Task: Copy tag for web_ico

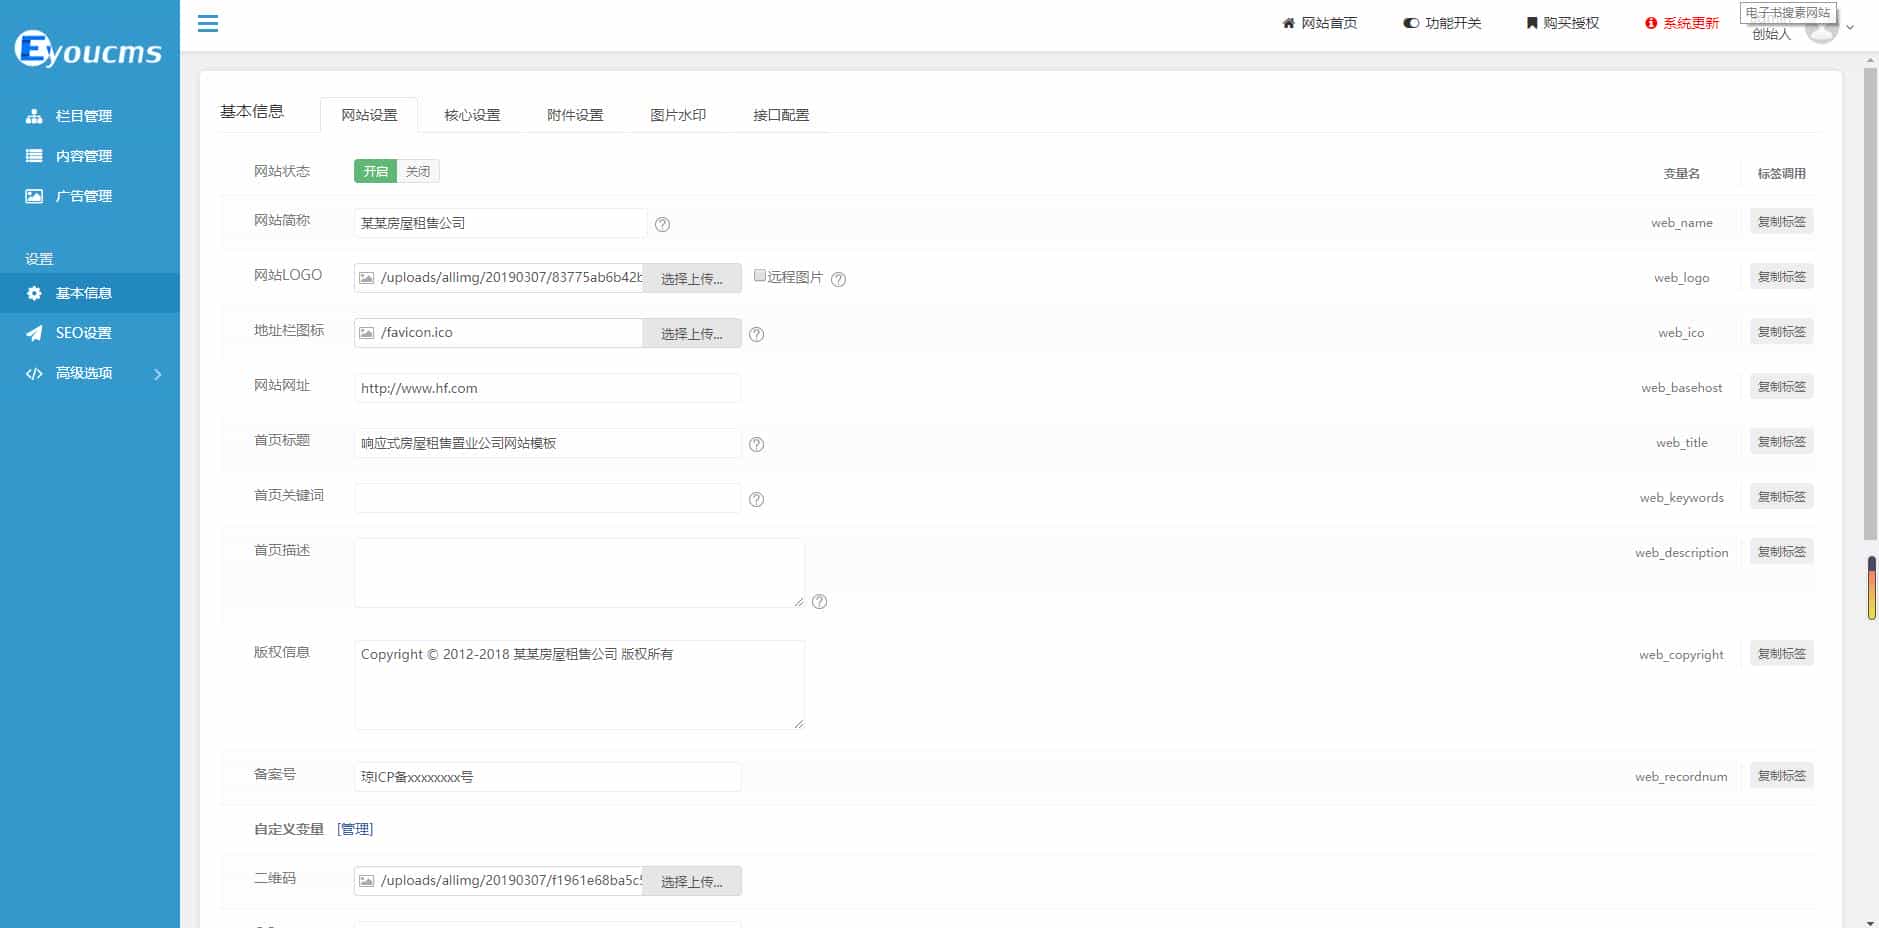Action: (x=1781, y=332)
